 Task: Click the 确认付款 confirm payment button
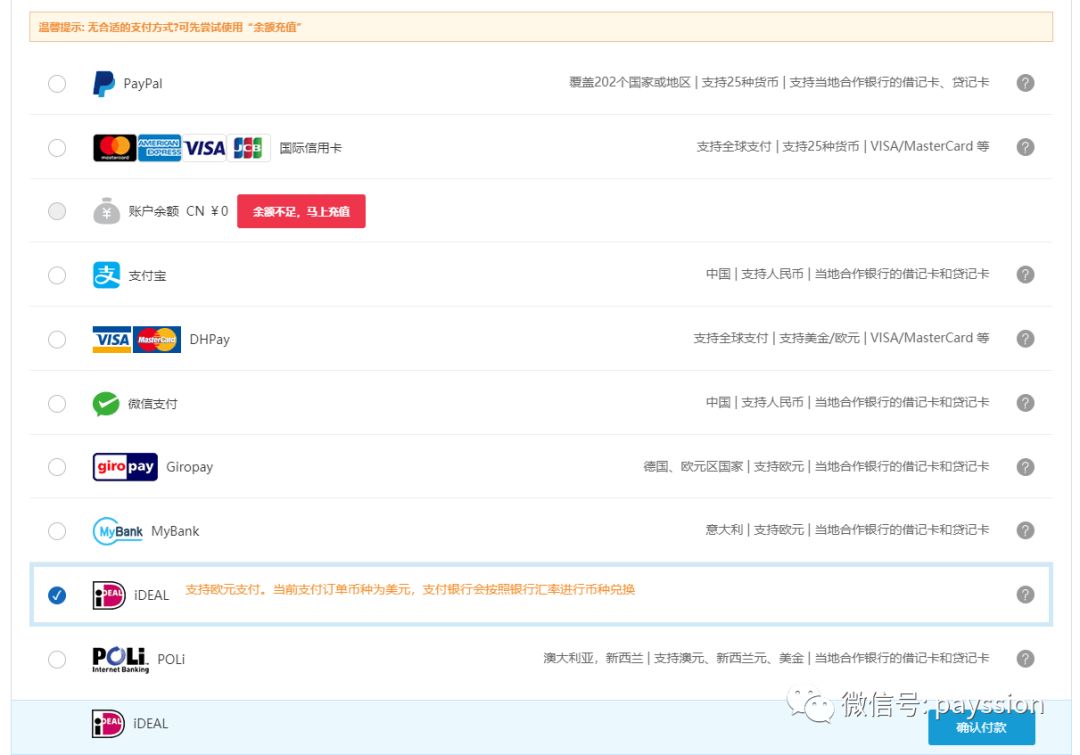point(982,727)
